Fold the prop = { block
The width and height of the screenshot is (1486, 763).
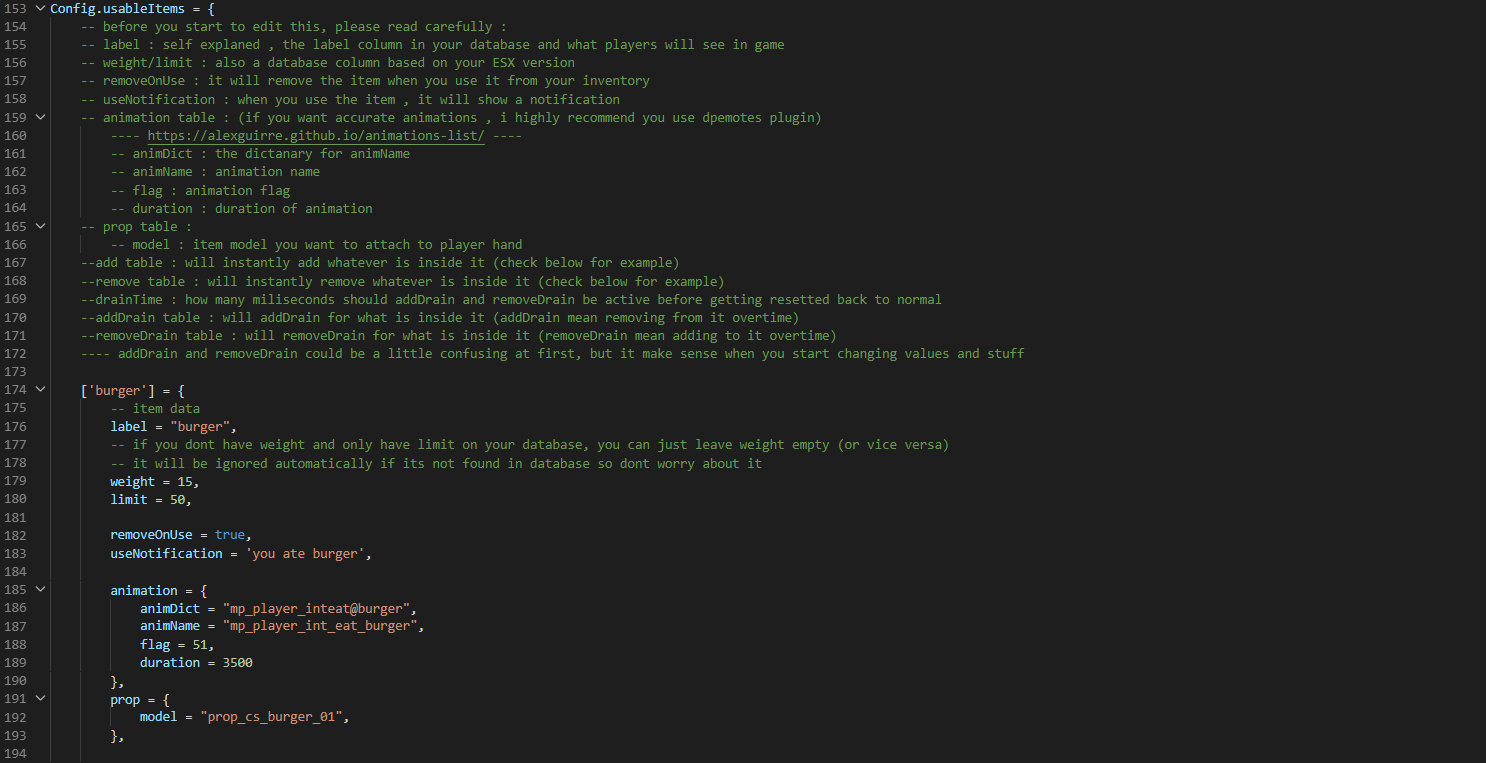pyautogui.click(x=39, y=699)
